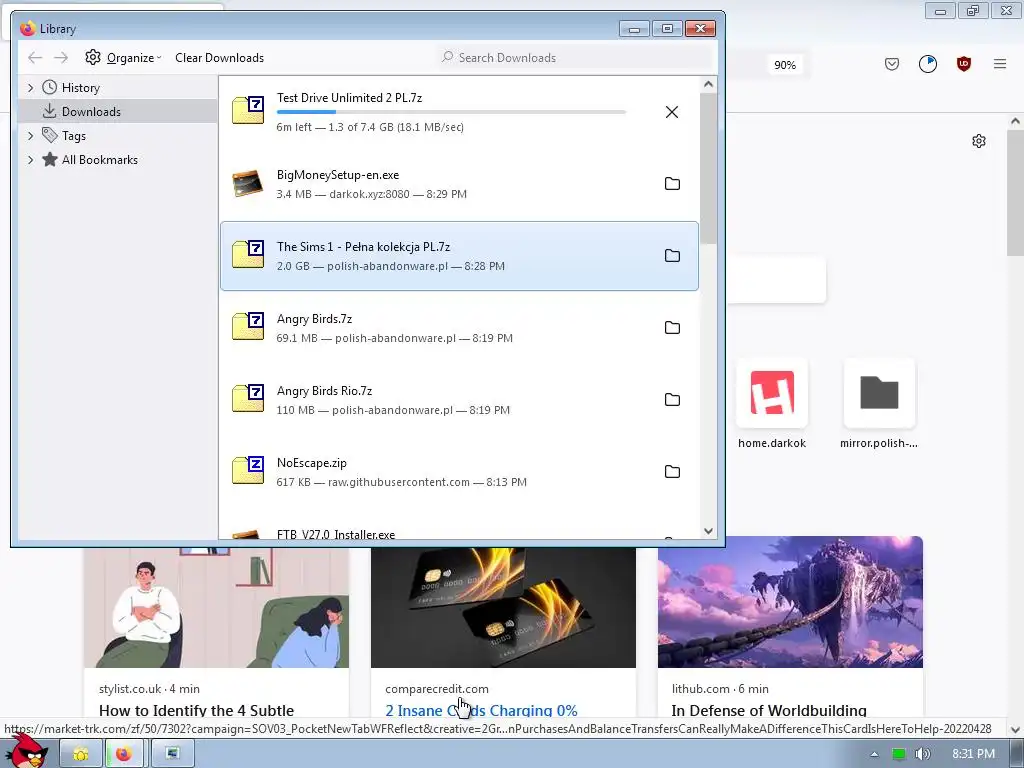Open containing folder for Angry Birds.7z

point(672,327)
